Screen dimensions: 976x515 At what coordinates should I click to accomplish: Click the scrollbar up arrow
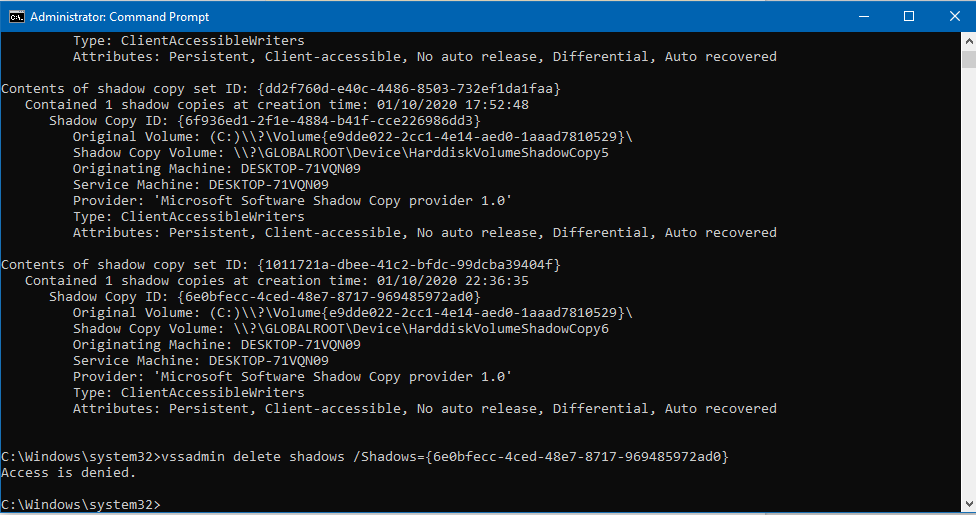pos(969,42)
